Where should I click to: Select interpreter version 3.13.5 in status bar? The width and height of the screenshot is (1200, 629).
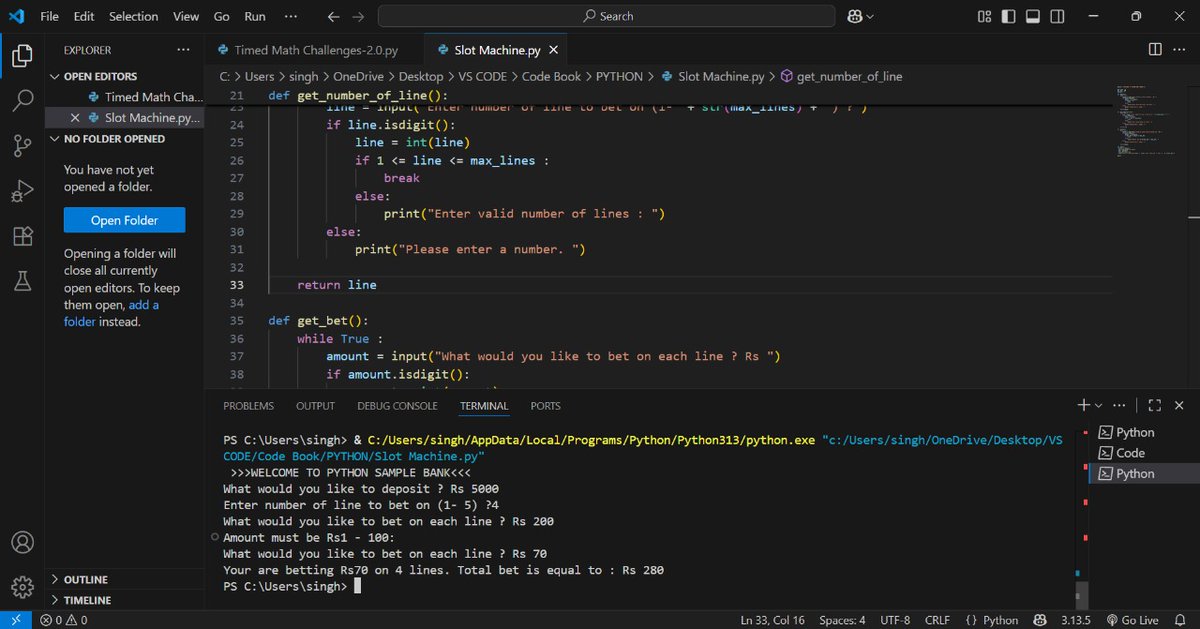pos(1075,620)
